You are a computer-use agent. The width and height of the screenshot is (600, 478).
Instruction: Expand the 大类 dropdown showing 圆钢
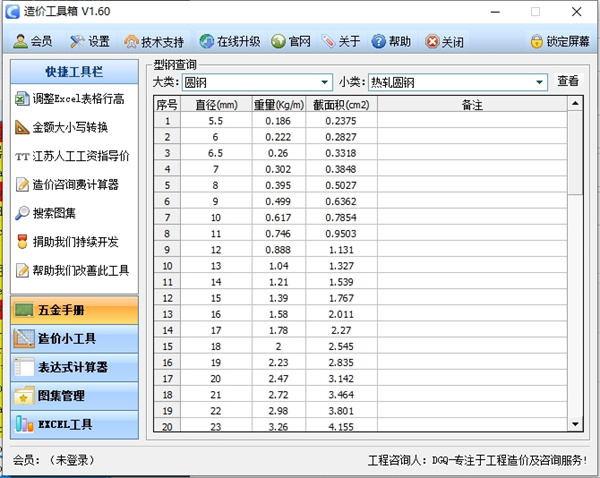(324, 82)
